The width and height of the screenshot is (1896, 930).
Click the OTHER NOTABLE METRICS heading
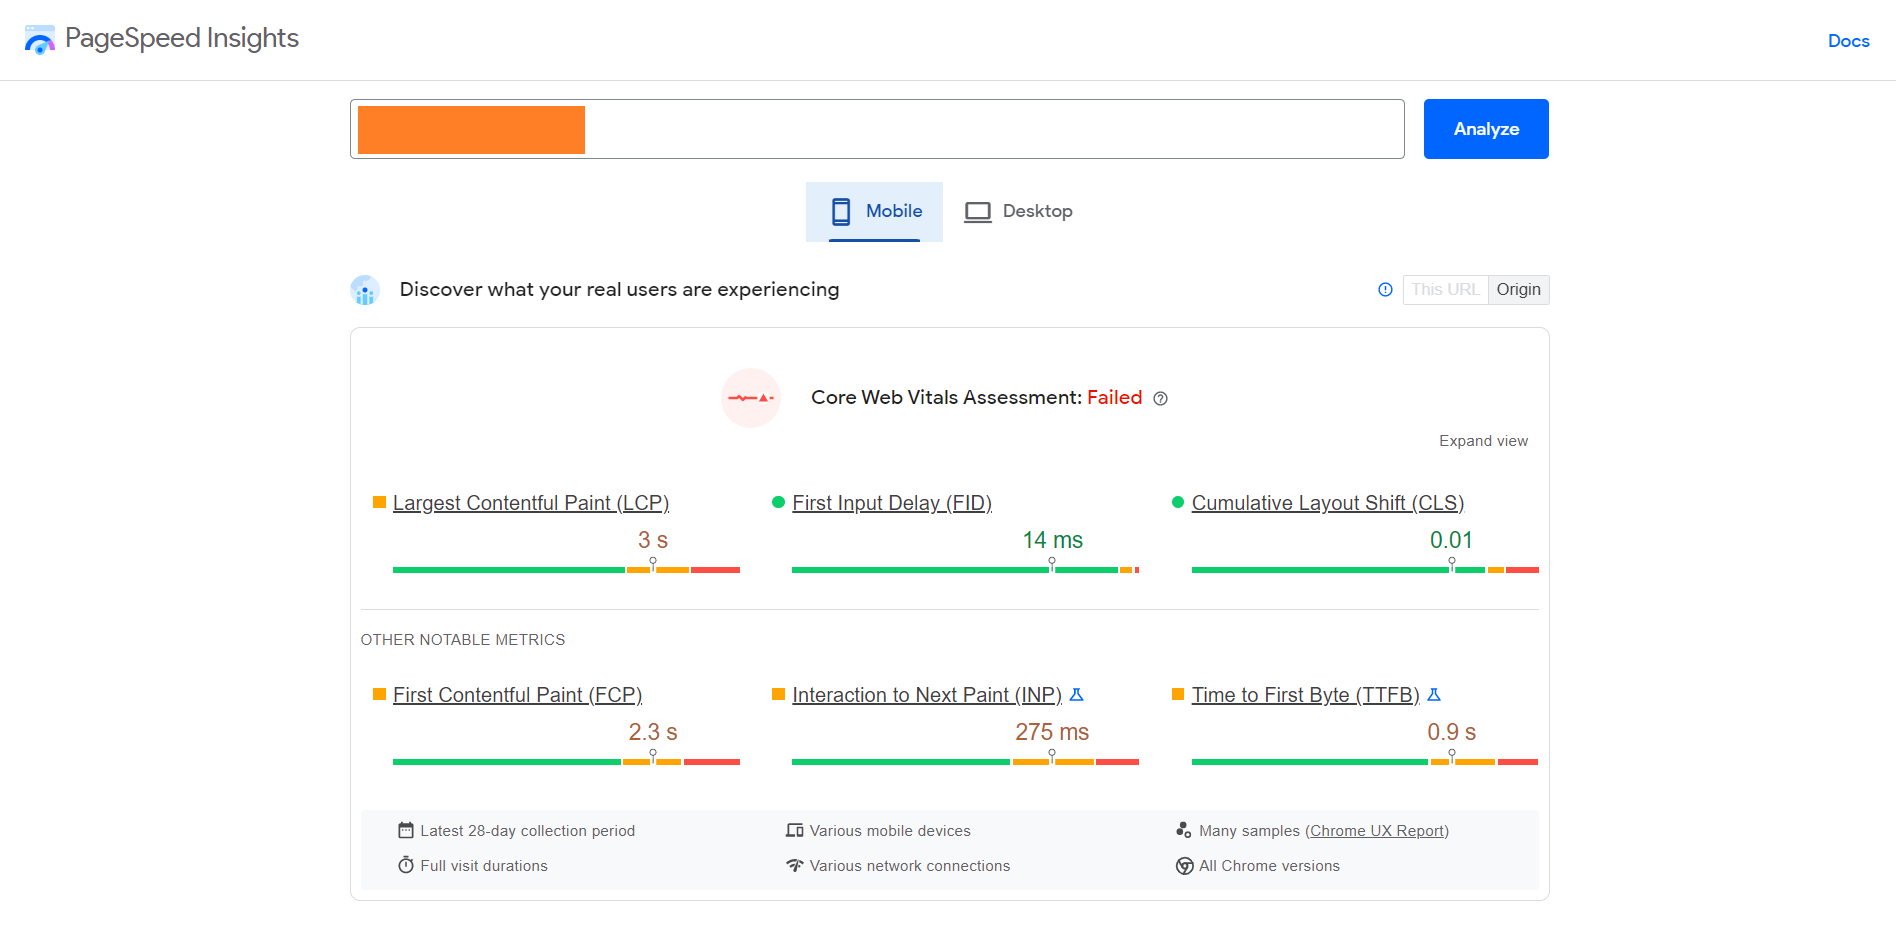tap(463, 640)
